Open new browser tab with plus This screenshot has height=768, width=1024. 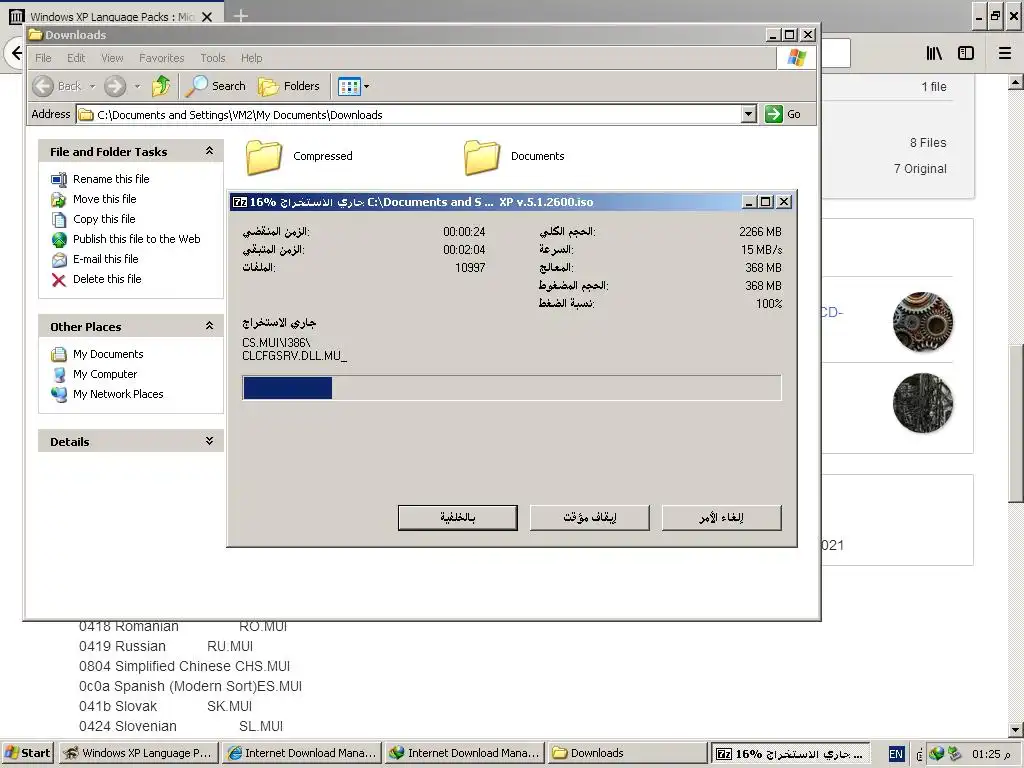coord(240,15)
